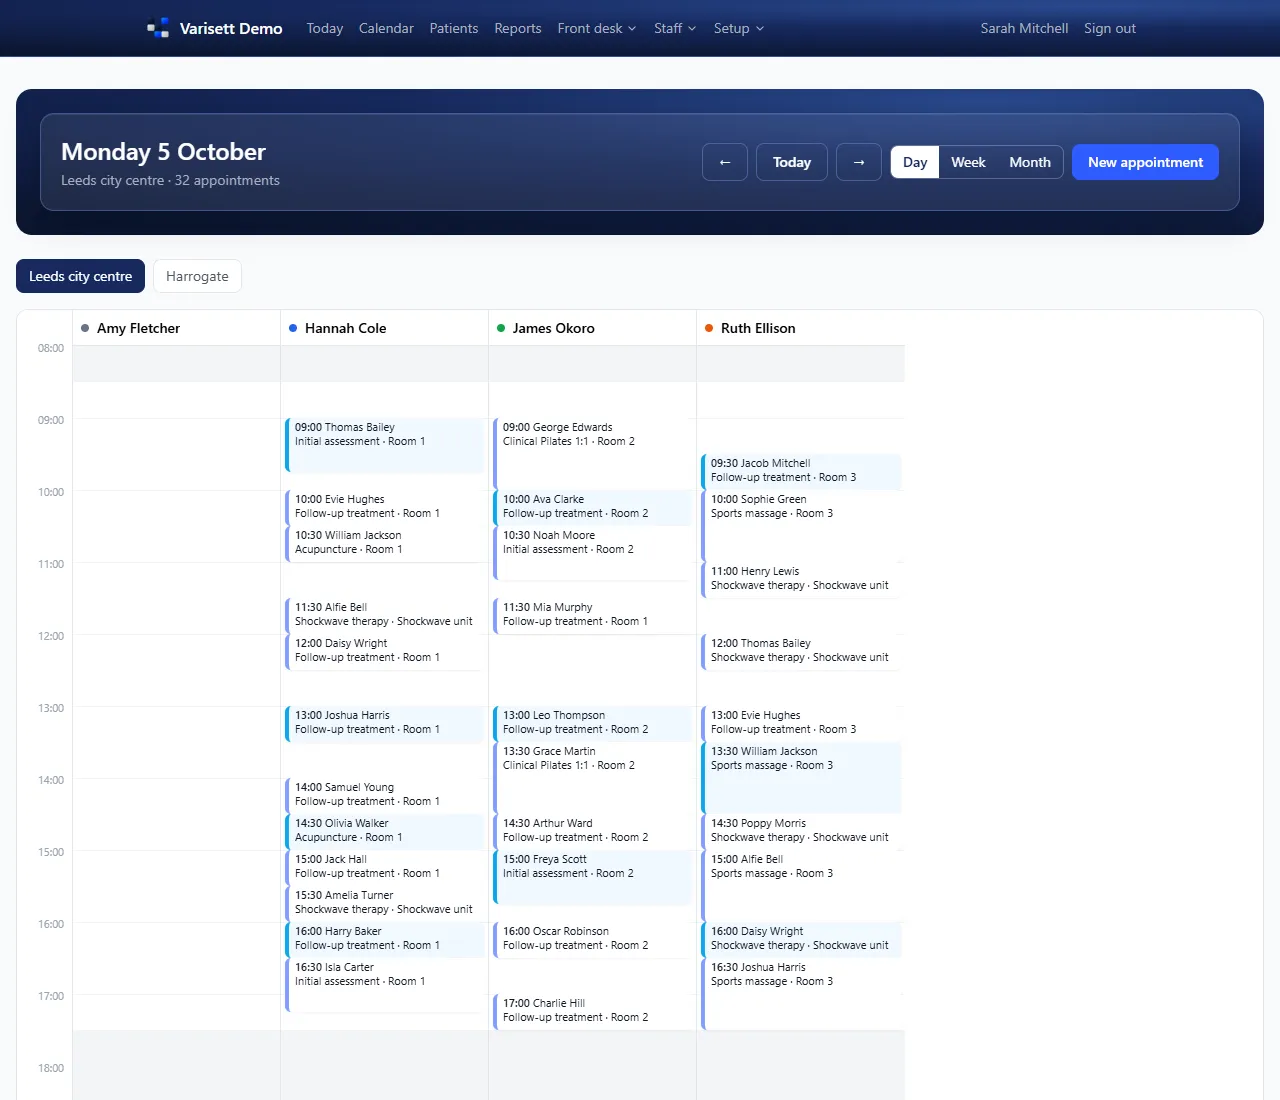Open Sarah Mitchell's profile link

point(1024,28)
